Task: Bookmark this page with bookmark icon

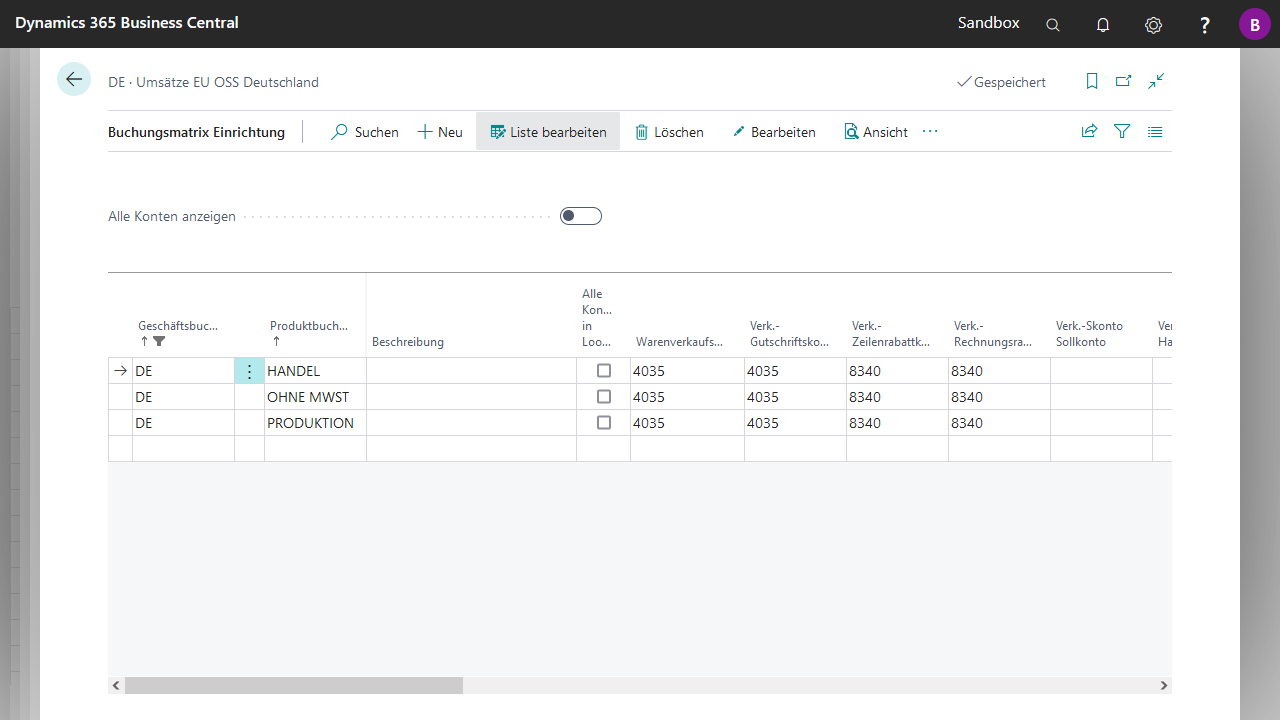Action: (1092, 82)
